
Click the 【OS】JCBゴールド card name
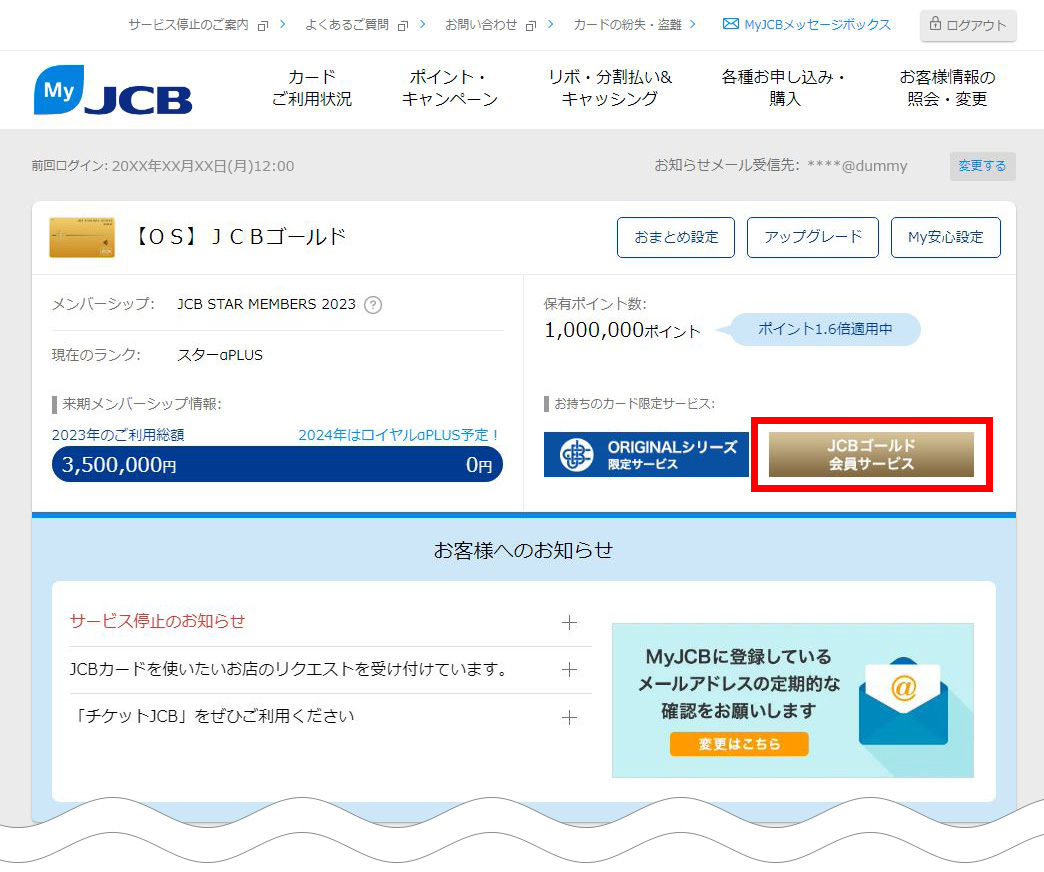241,237
